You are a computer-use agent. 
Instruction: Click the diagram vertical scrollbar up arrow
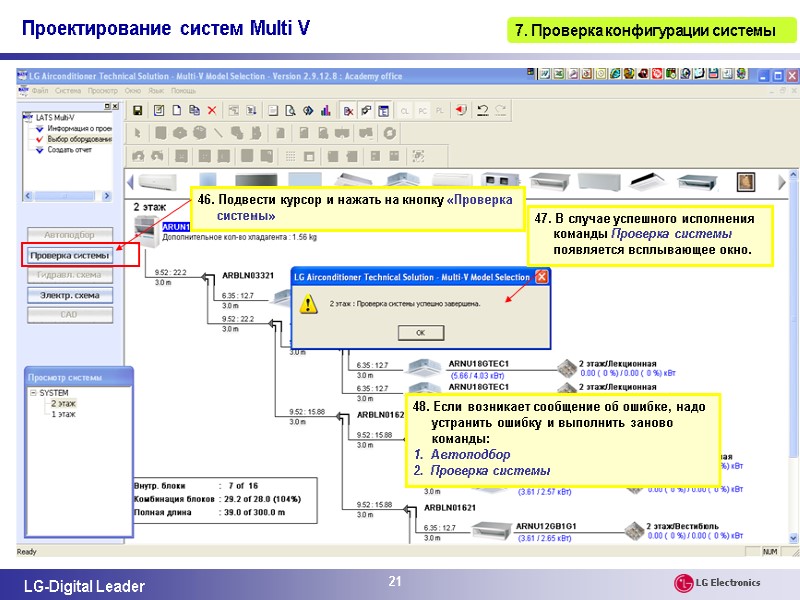click(x=793, y=174)
